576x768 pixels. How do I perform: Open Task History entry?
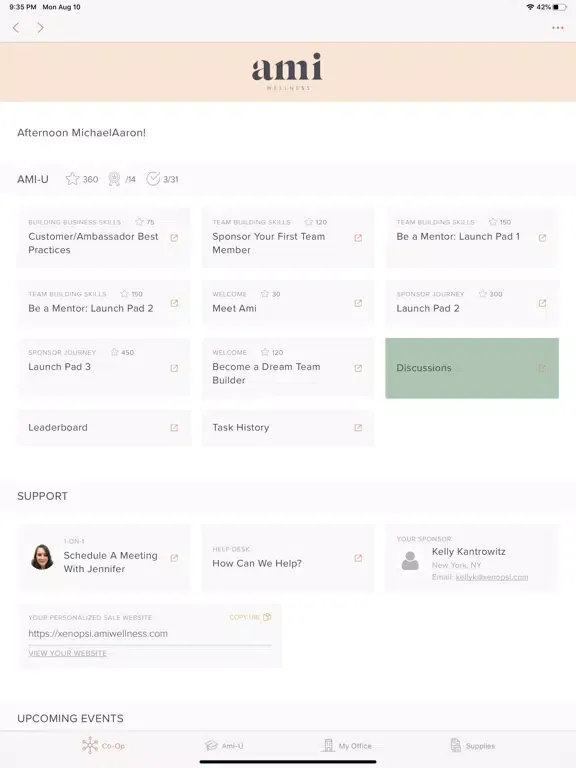pyautogui.click(x=288, y=428)
